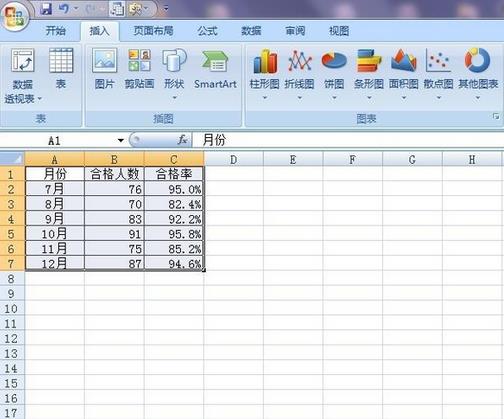Open the Shapes (形状) gallery
The width and height of the screenshot is (504, 419).
click(174, 74)
